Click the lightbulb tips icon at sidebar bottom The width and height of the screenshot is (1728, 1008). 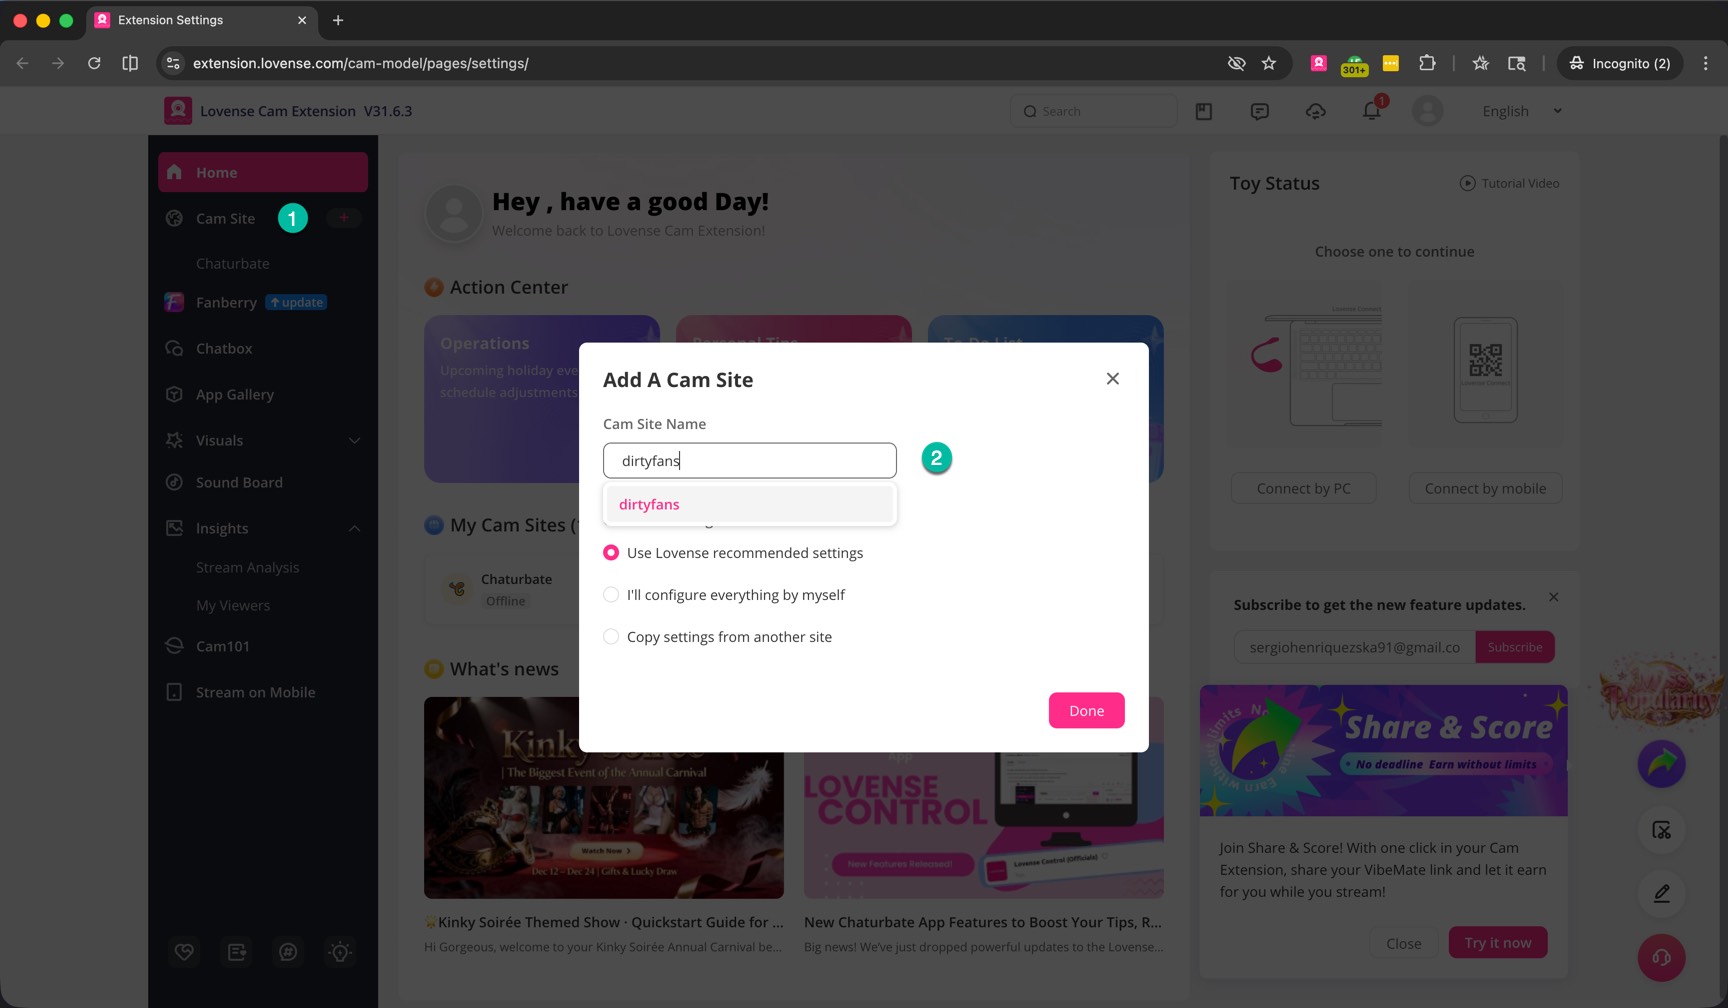click(x=340, y=952)
